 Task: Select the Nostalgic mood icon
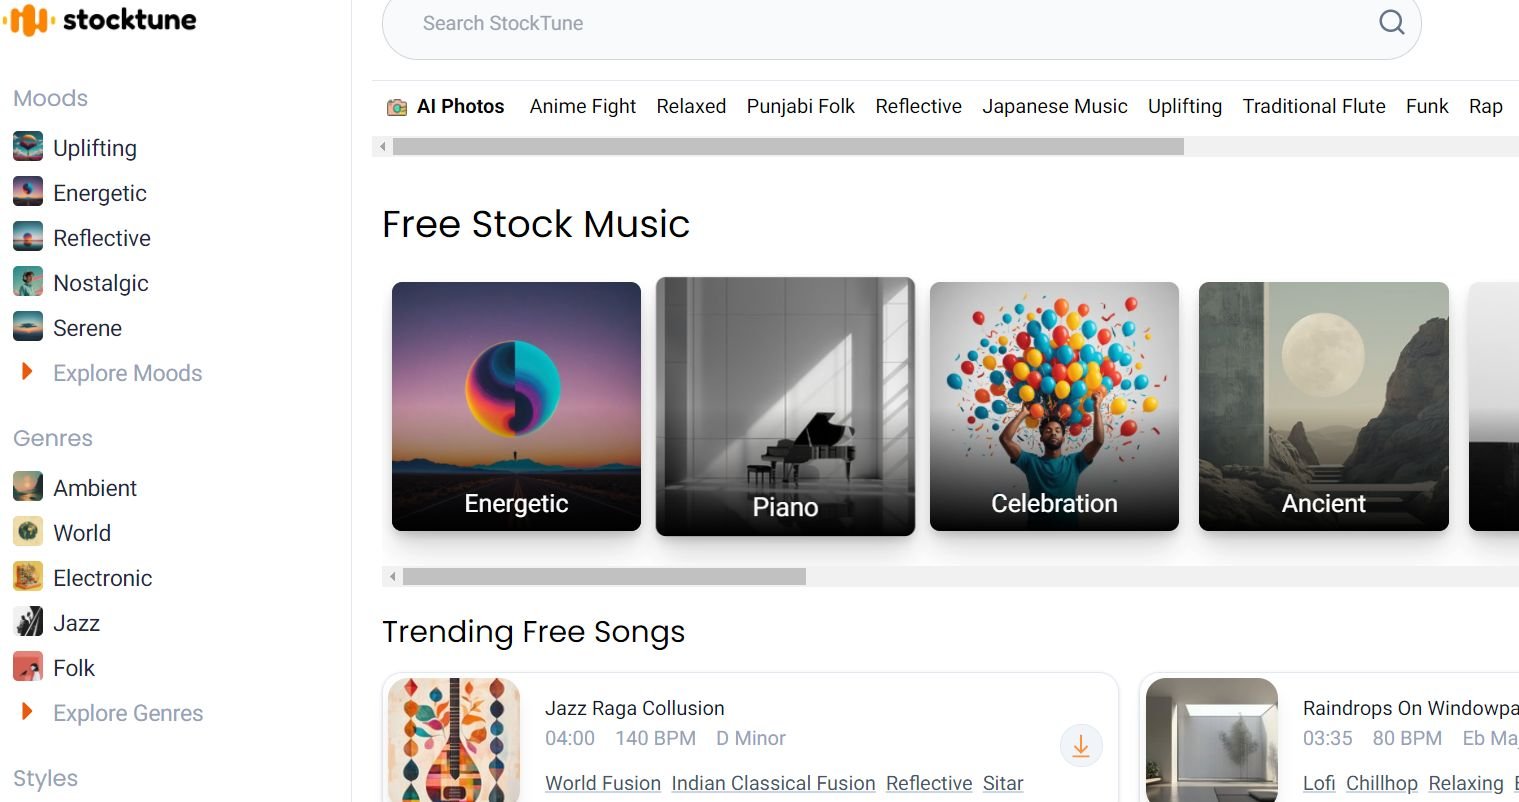point(28,282)
